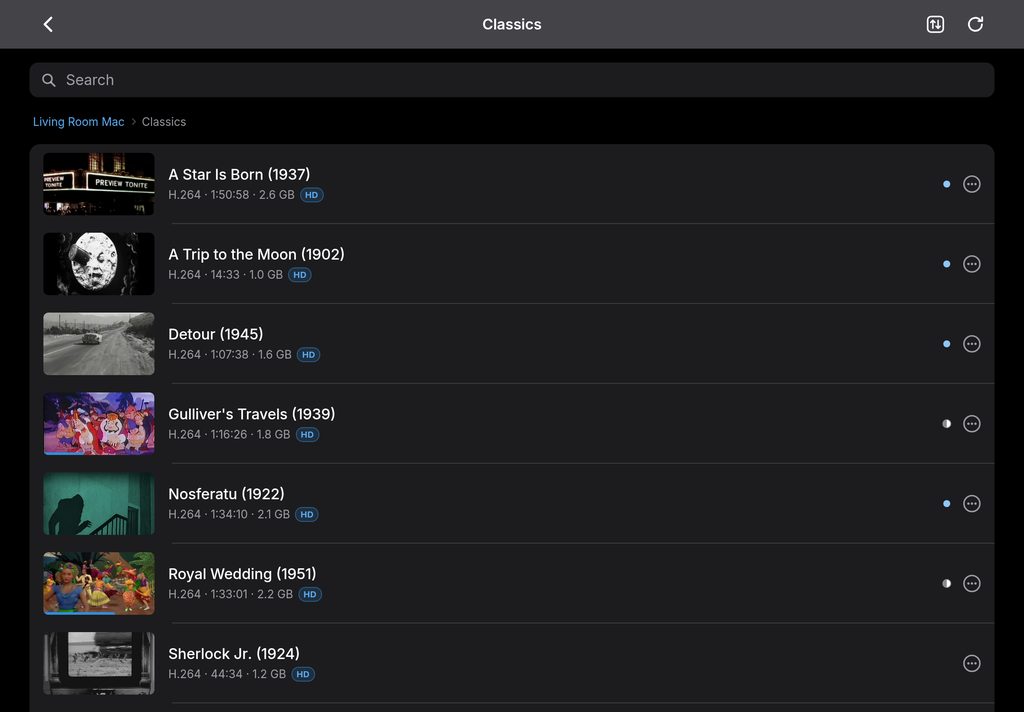Click the Classics page title in header

pos(512,24)
